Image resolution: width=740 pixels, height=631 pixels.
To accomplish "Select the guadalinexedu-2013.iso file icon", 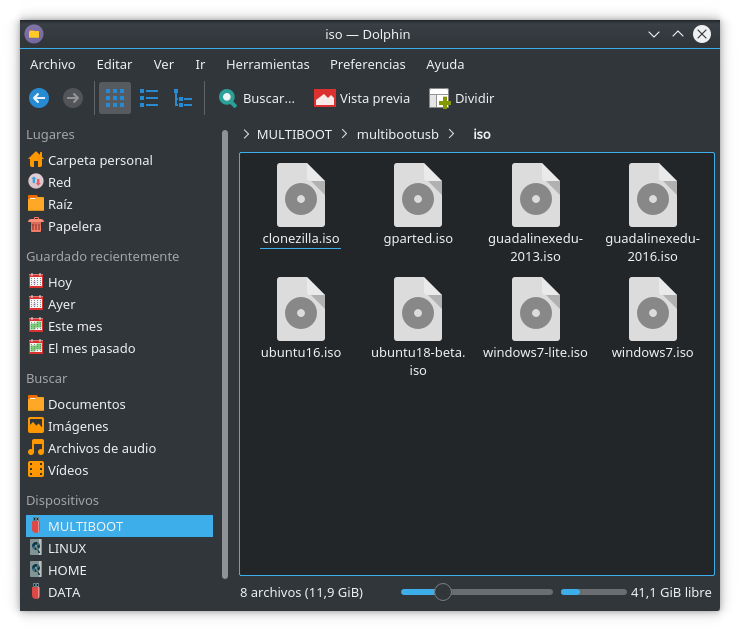I will coord(536,195).
